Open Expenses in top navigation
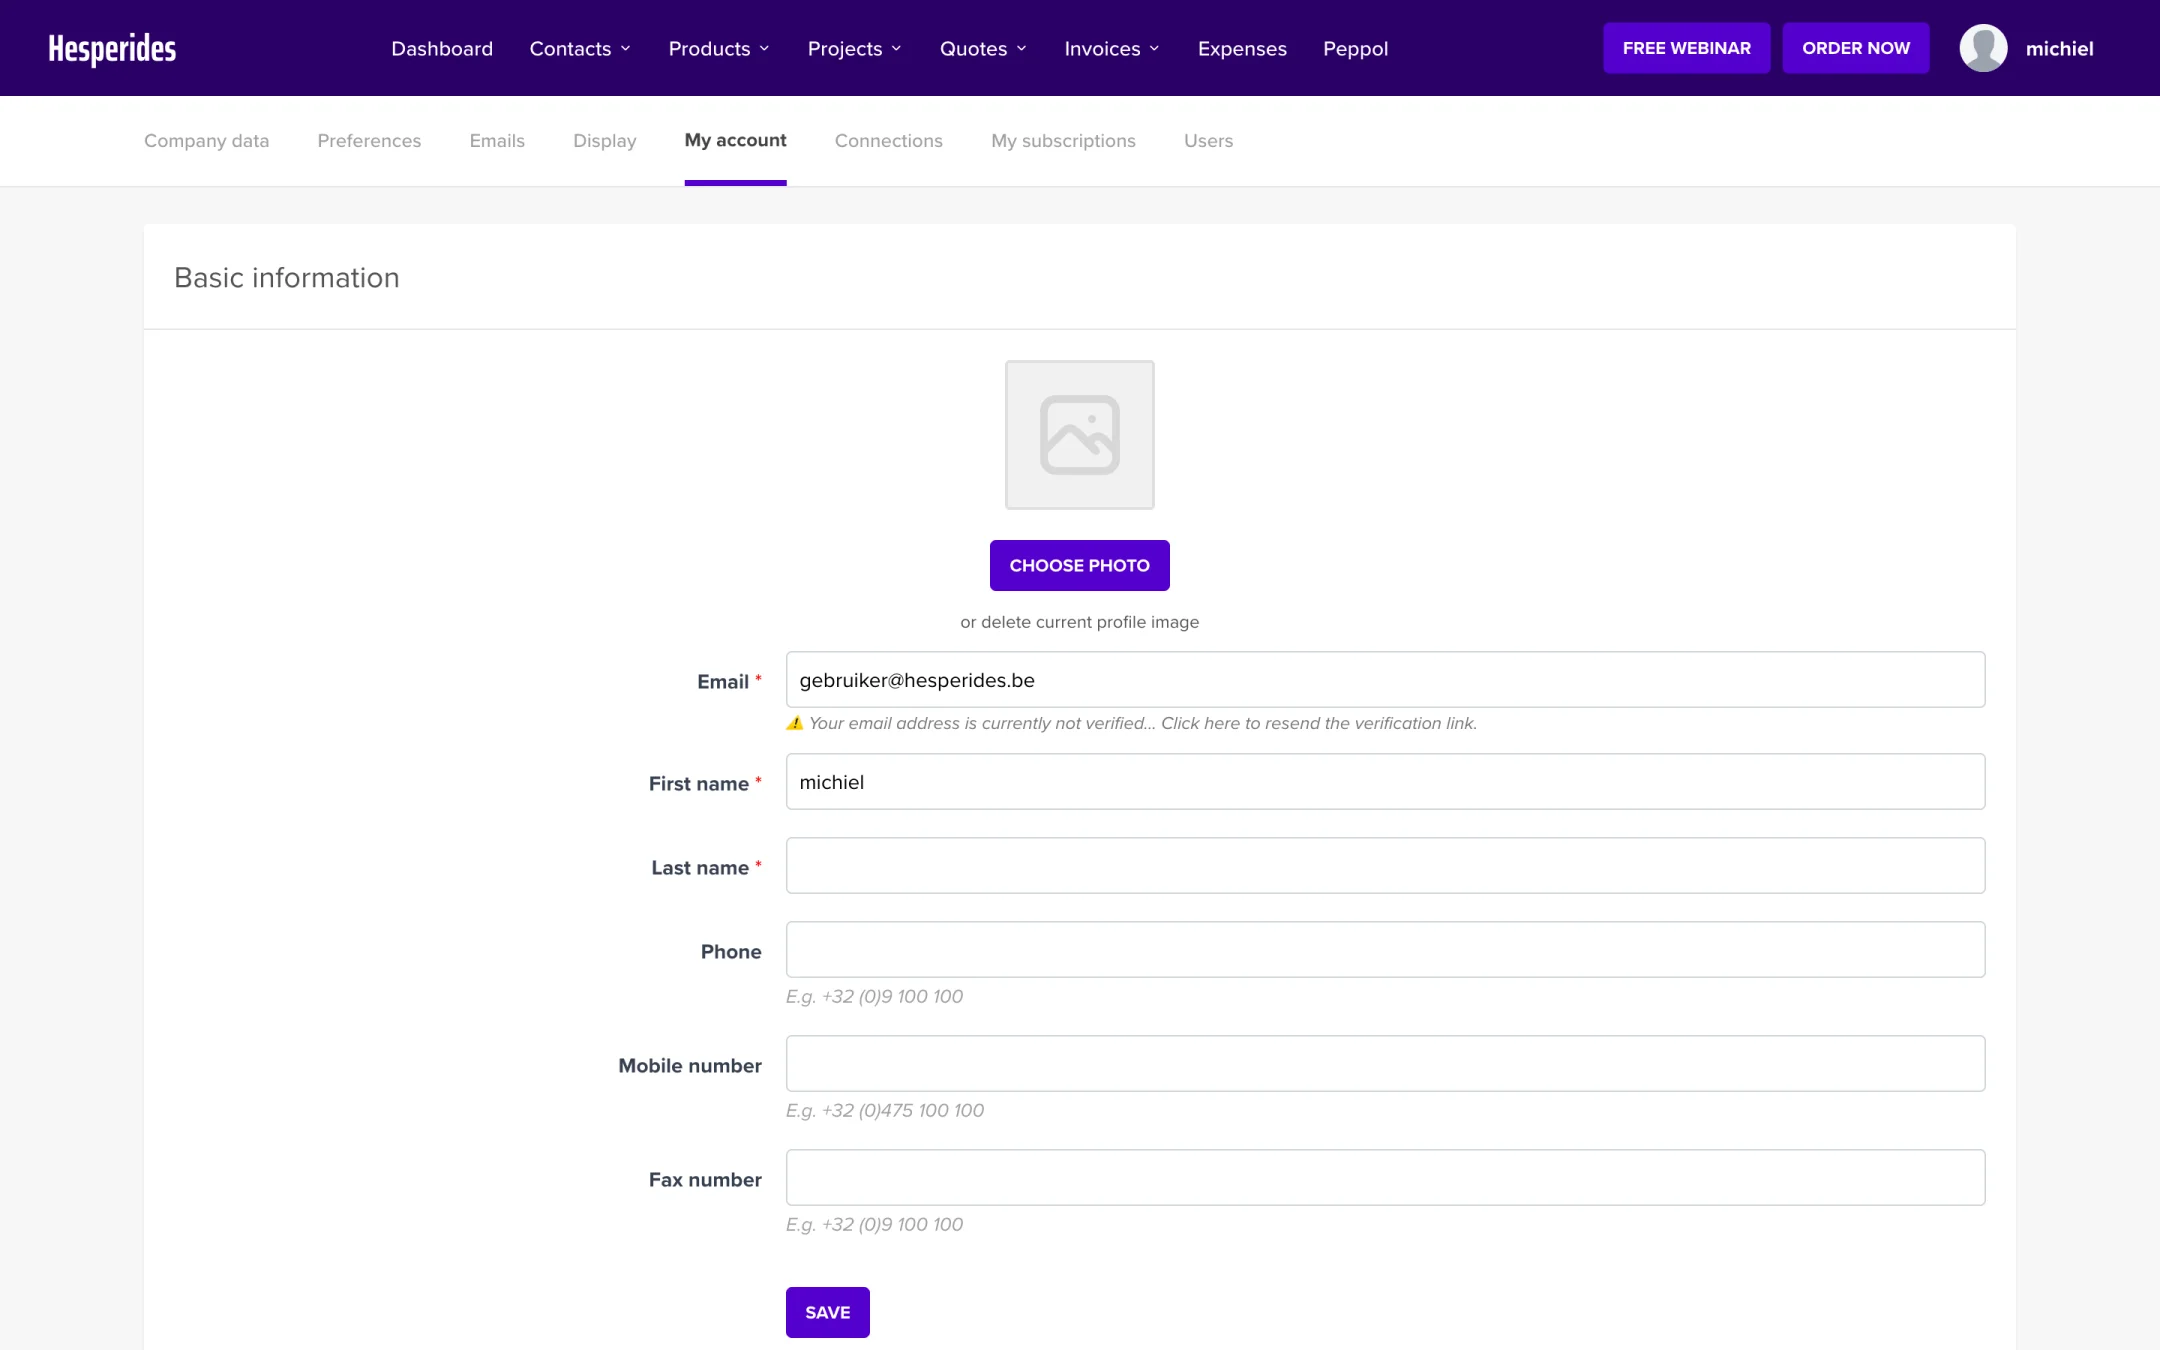 point(1242,48)
